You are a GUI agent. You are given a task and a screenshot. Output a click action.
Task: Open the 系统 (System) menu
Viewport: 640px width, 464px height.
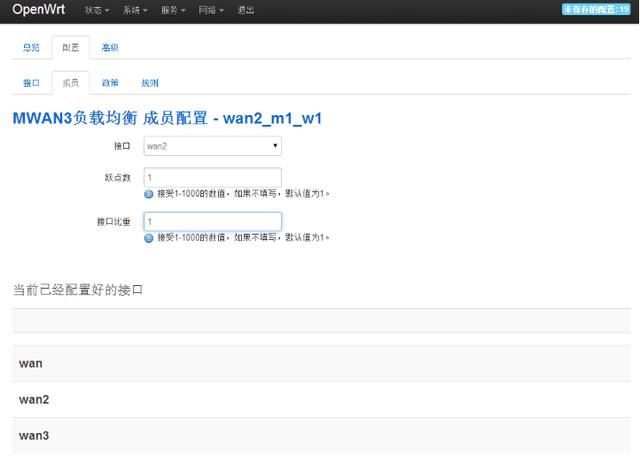[x=135, y=10]
